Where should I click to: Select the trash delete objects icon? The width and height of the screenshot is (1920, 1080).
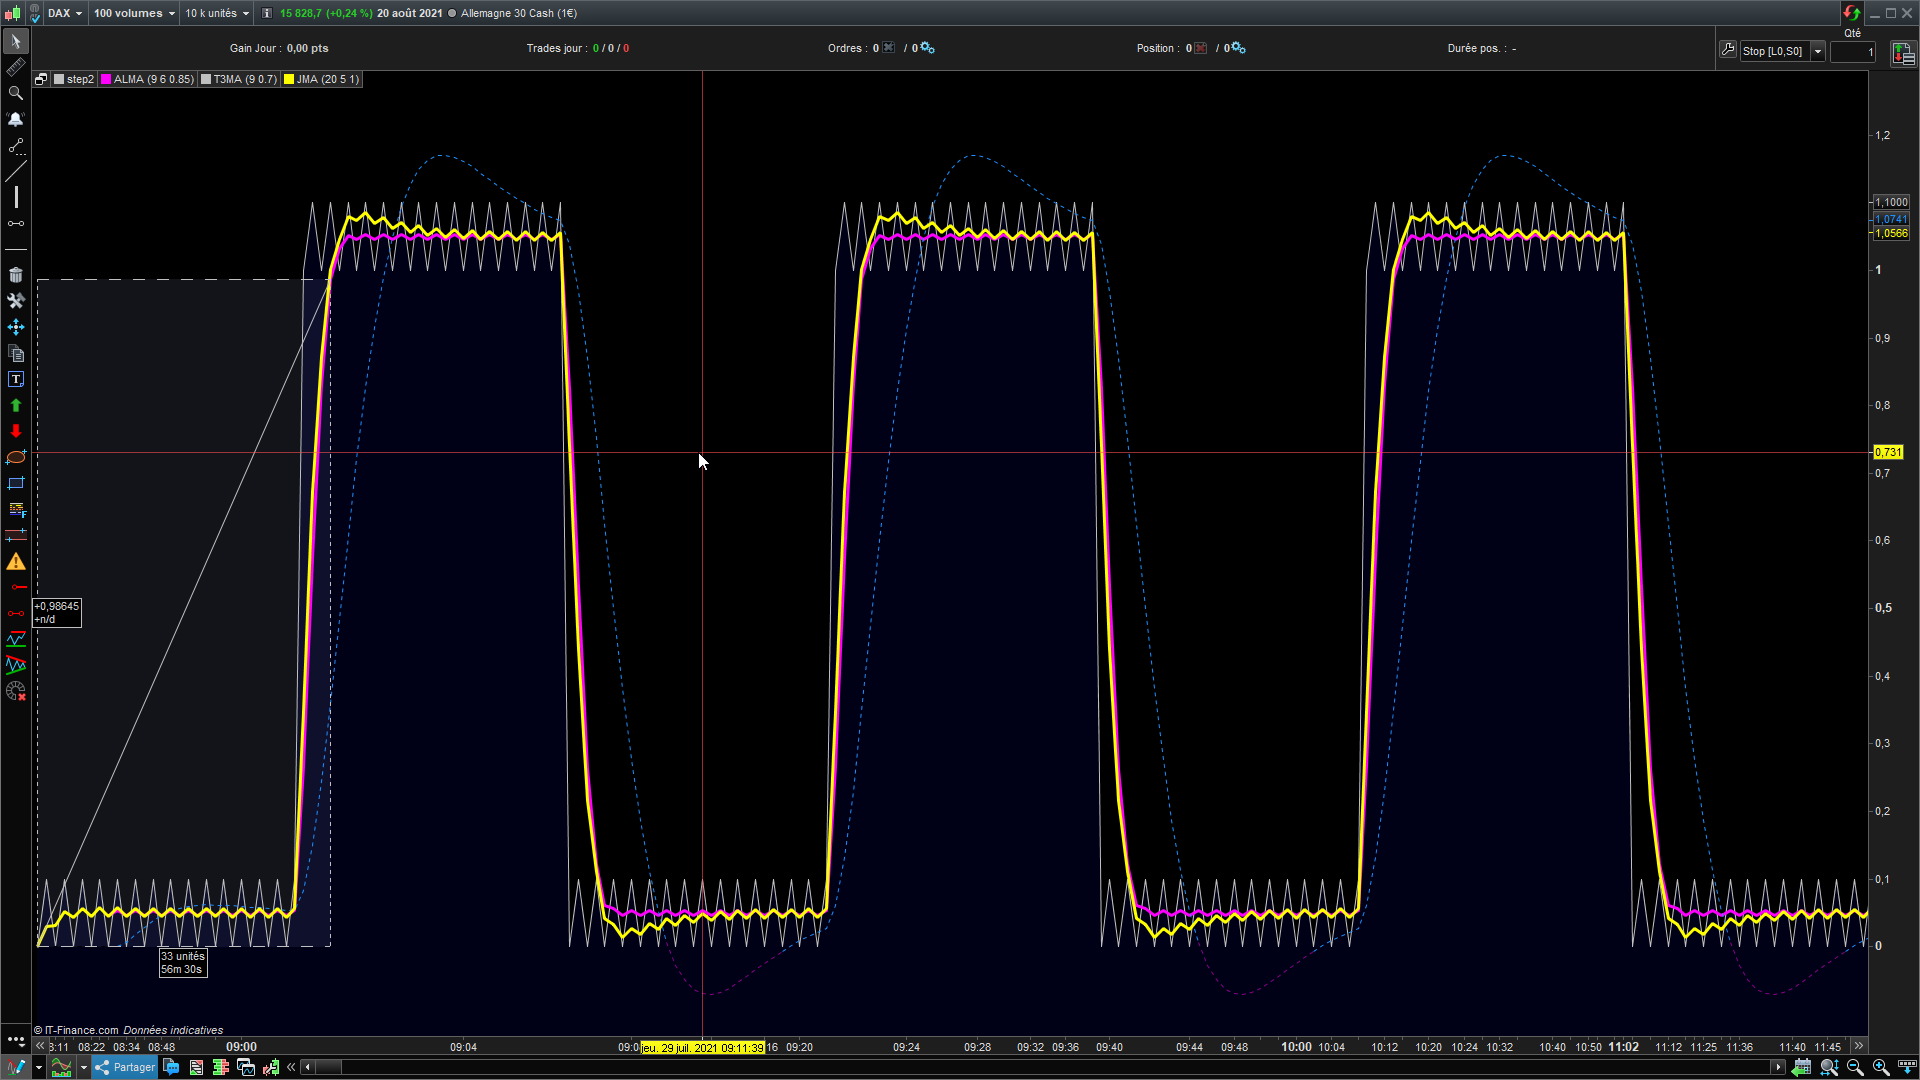[x=15, y=275]
